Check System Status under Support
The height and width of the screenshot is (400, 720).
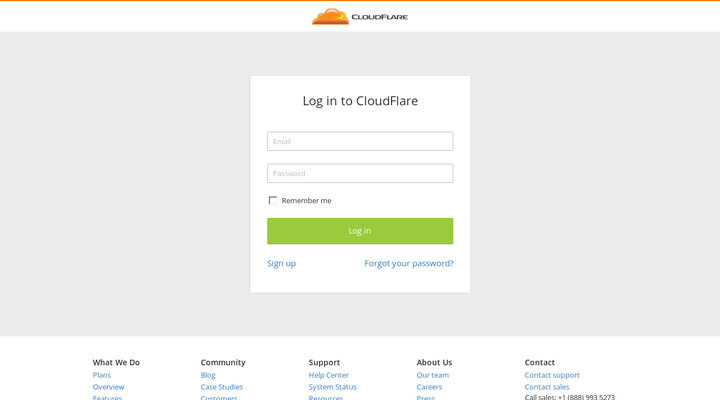[x=333, y=387]
